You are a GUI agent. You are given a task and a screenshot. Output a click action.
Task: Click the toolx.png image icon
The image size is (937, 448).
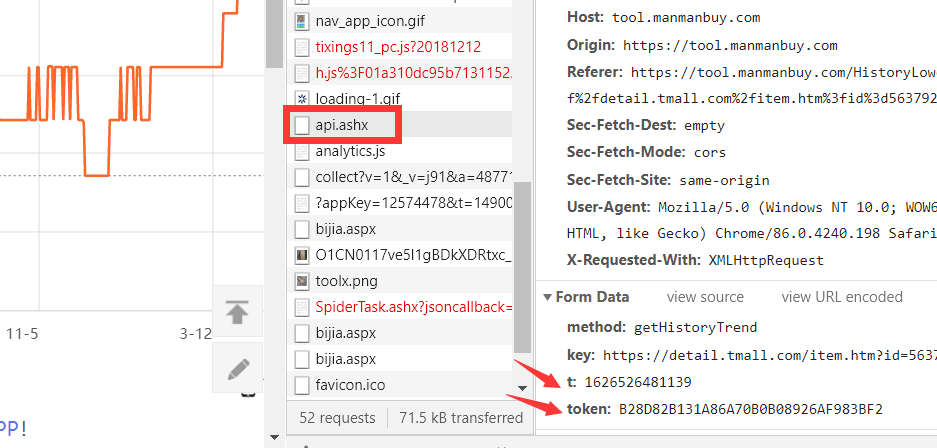pos(301,281)
